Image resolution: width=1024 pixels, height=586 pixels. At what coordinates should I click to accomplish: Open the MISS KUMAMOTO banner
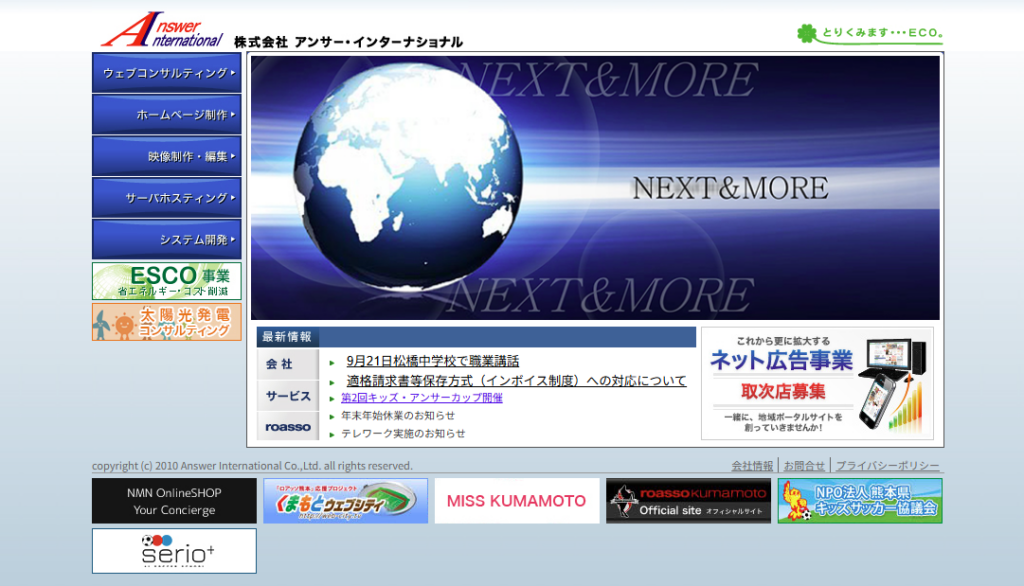[x=517, y=500]
